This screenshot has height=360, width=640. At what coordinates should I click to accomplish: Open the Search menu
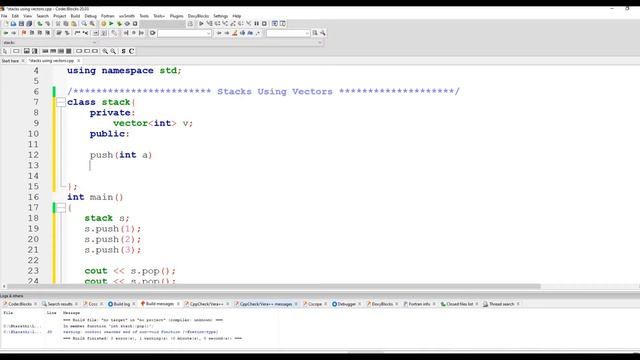point(42,16)
